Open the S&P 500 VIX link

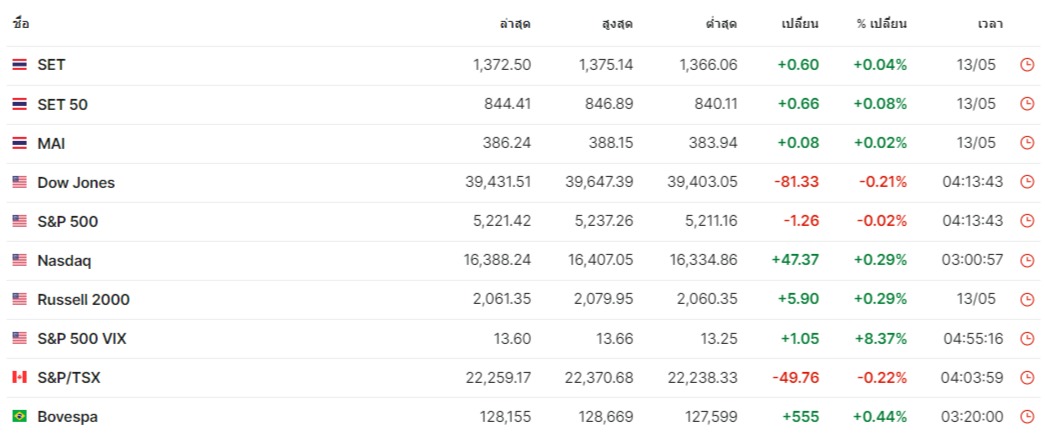pos(82,338)
